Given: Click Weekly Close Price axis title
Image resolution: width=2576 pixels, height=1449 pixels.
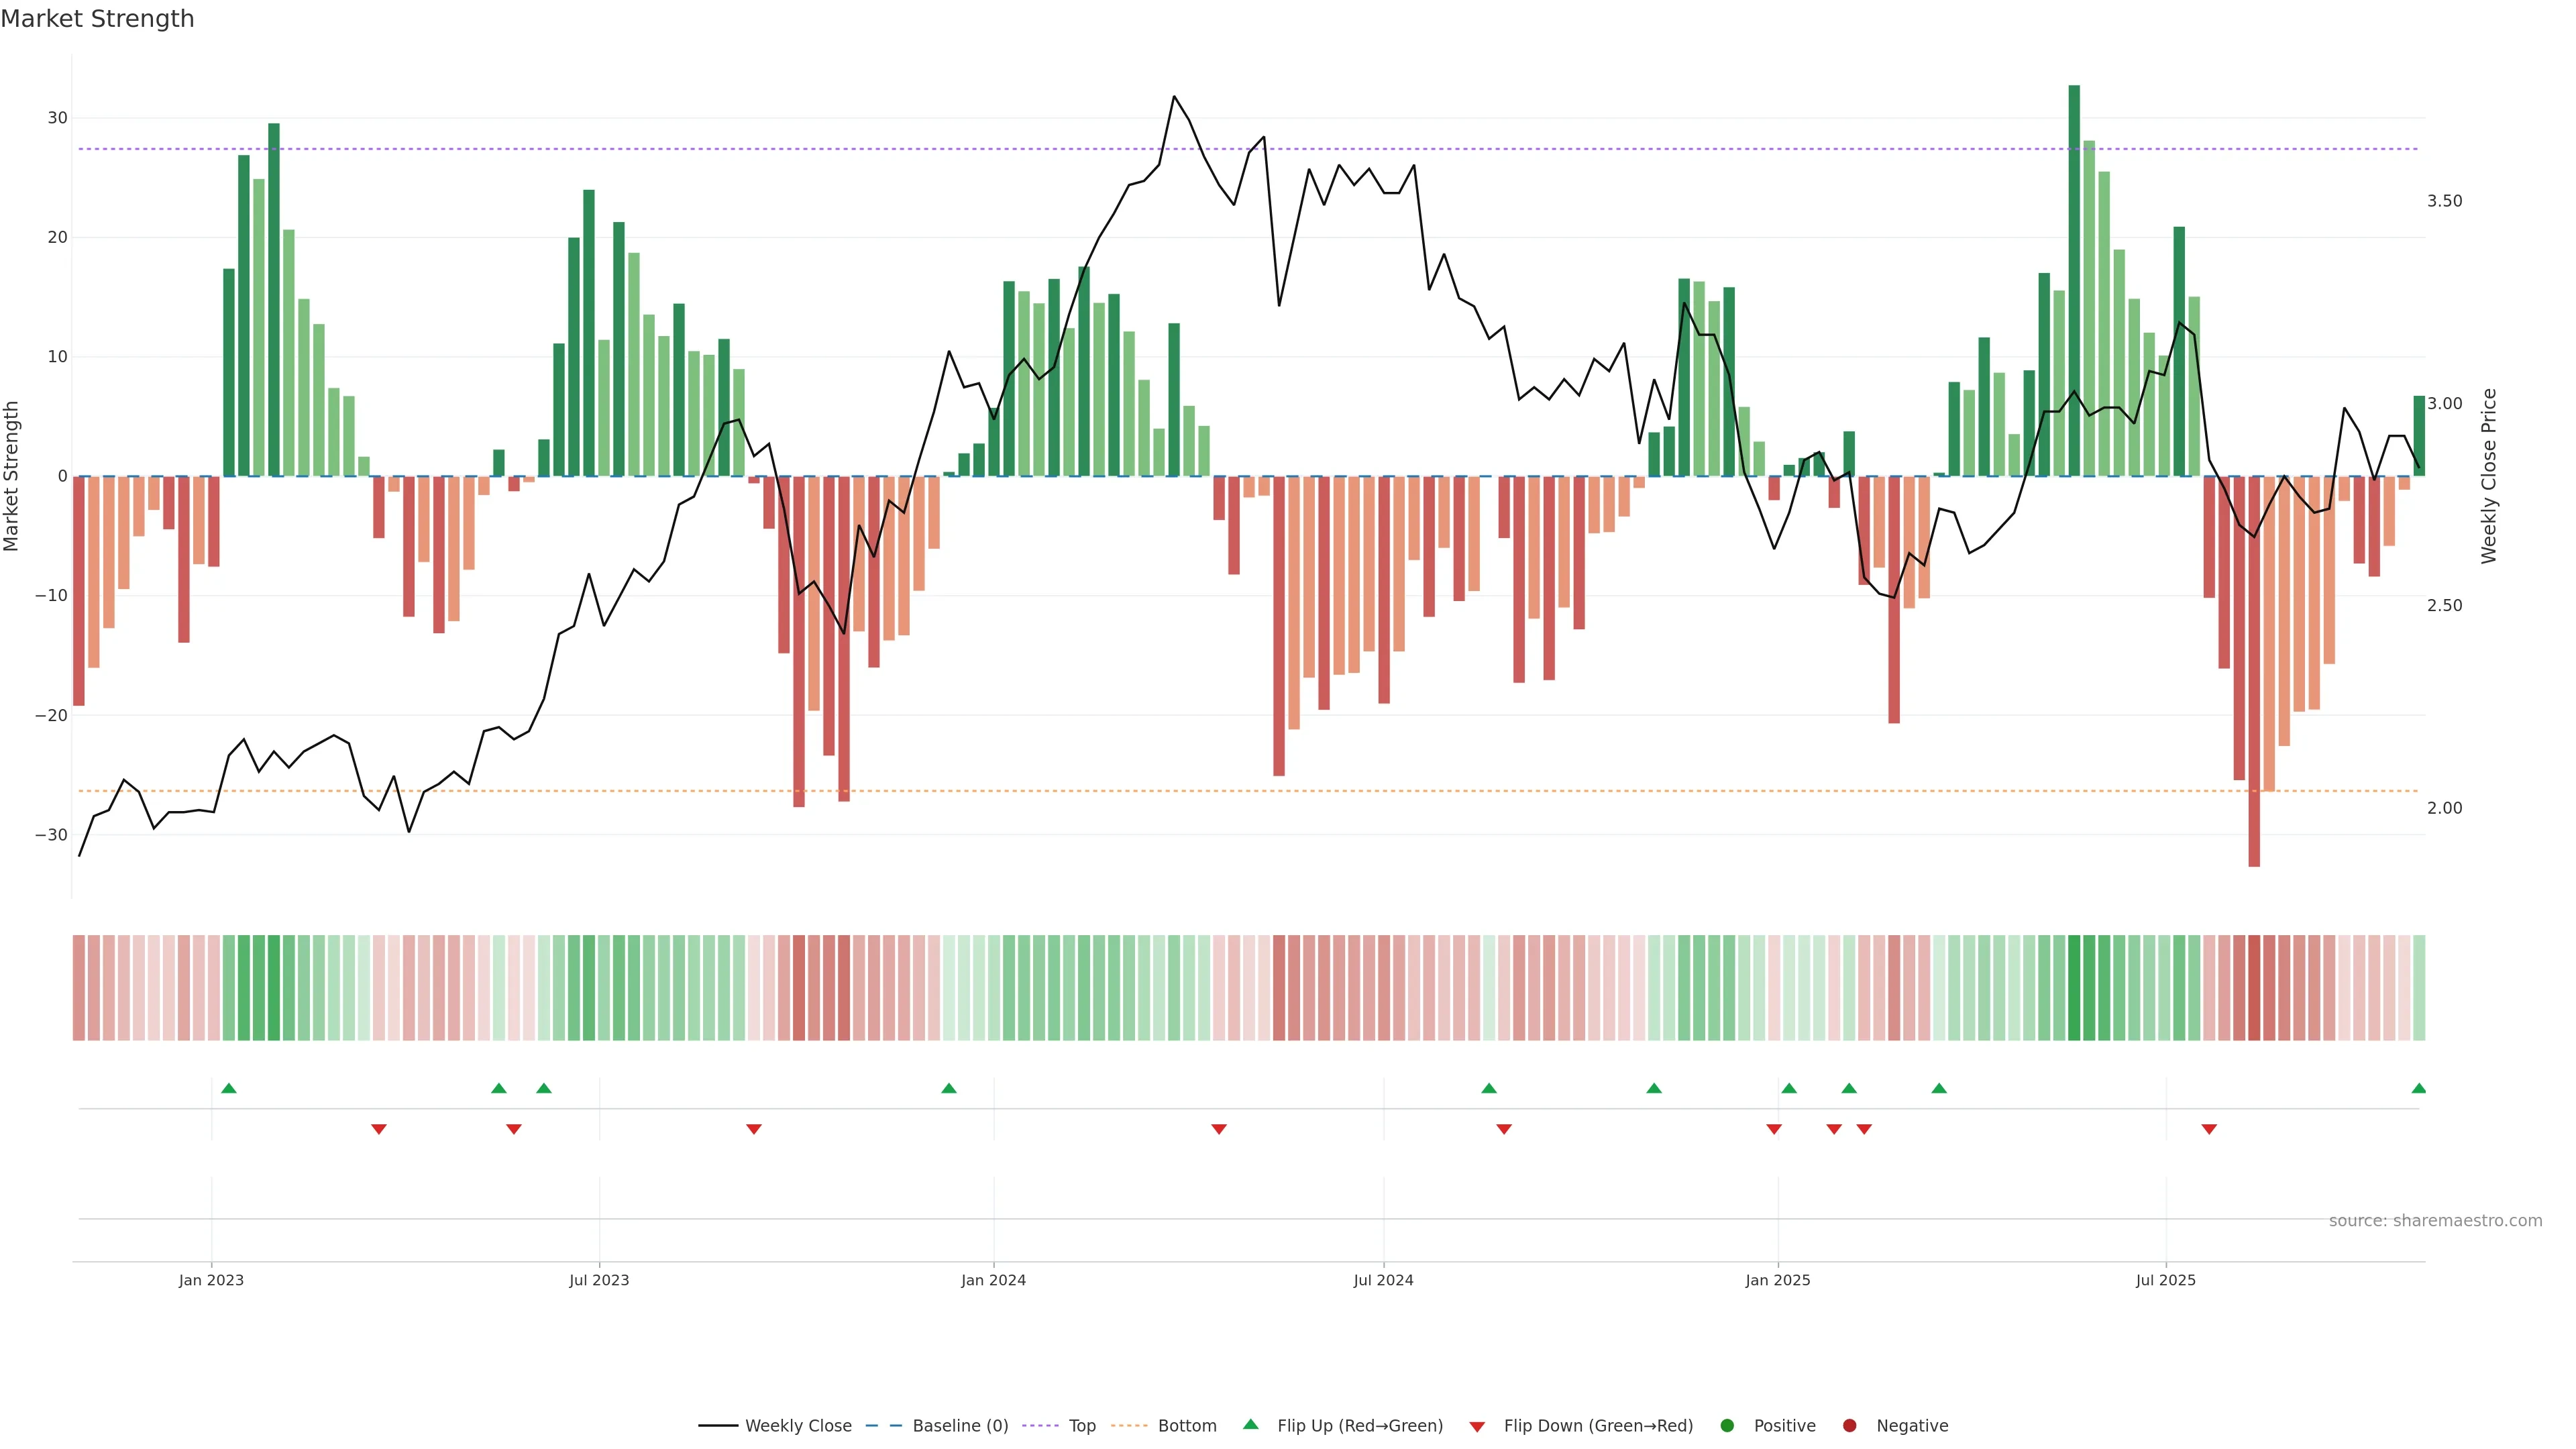Looking at the screenshot, I should [x=2489, y=476].
